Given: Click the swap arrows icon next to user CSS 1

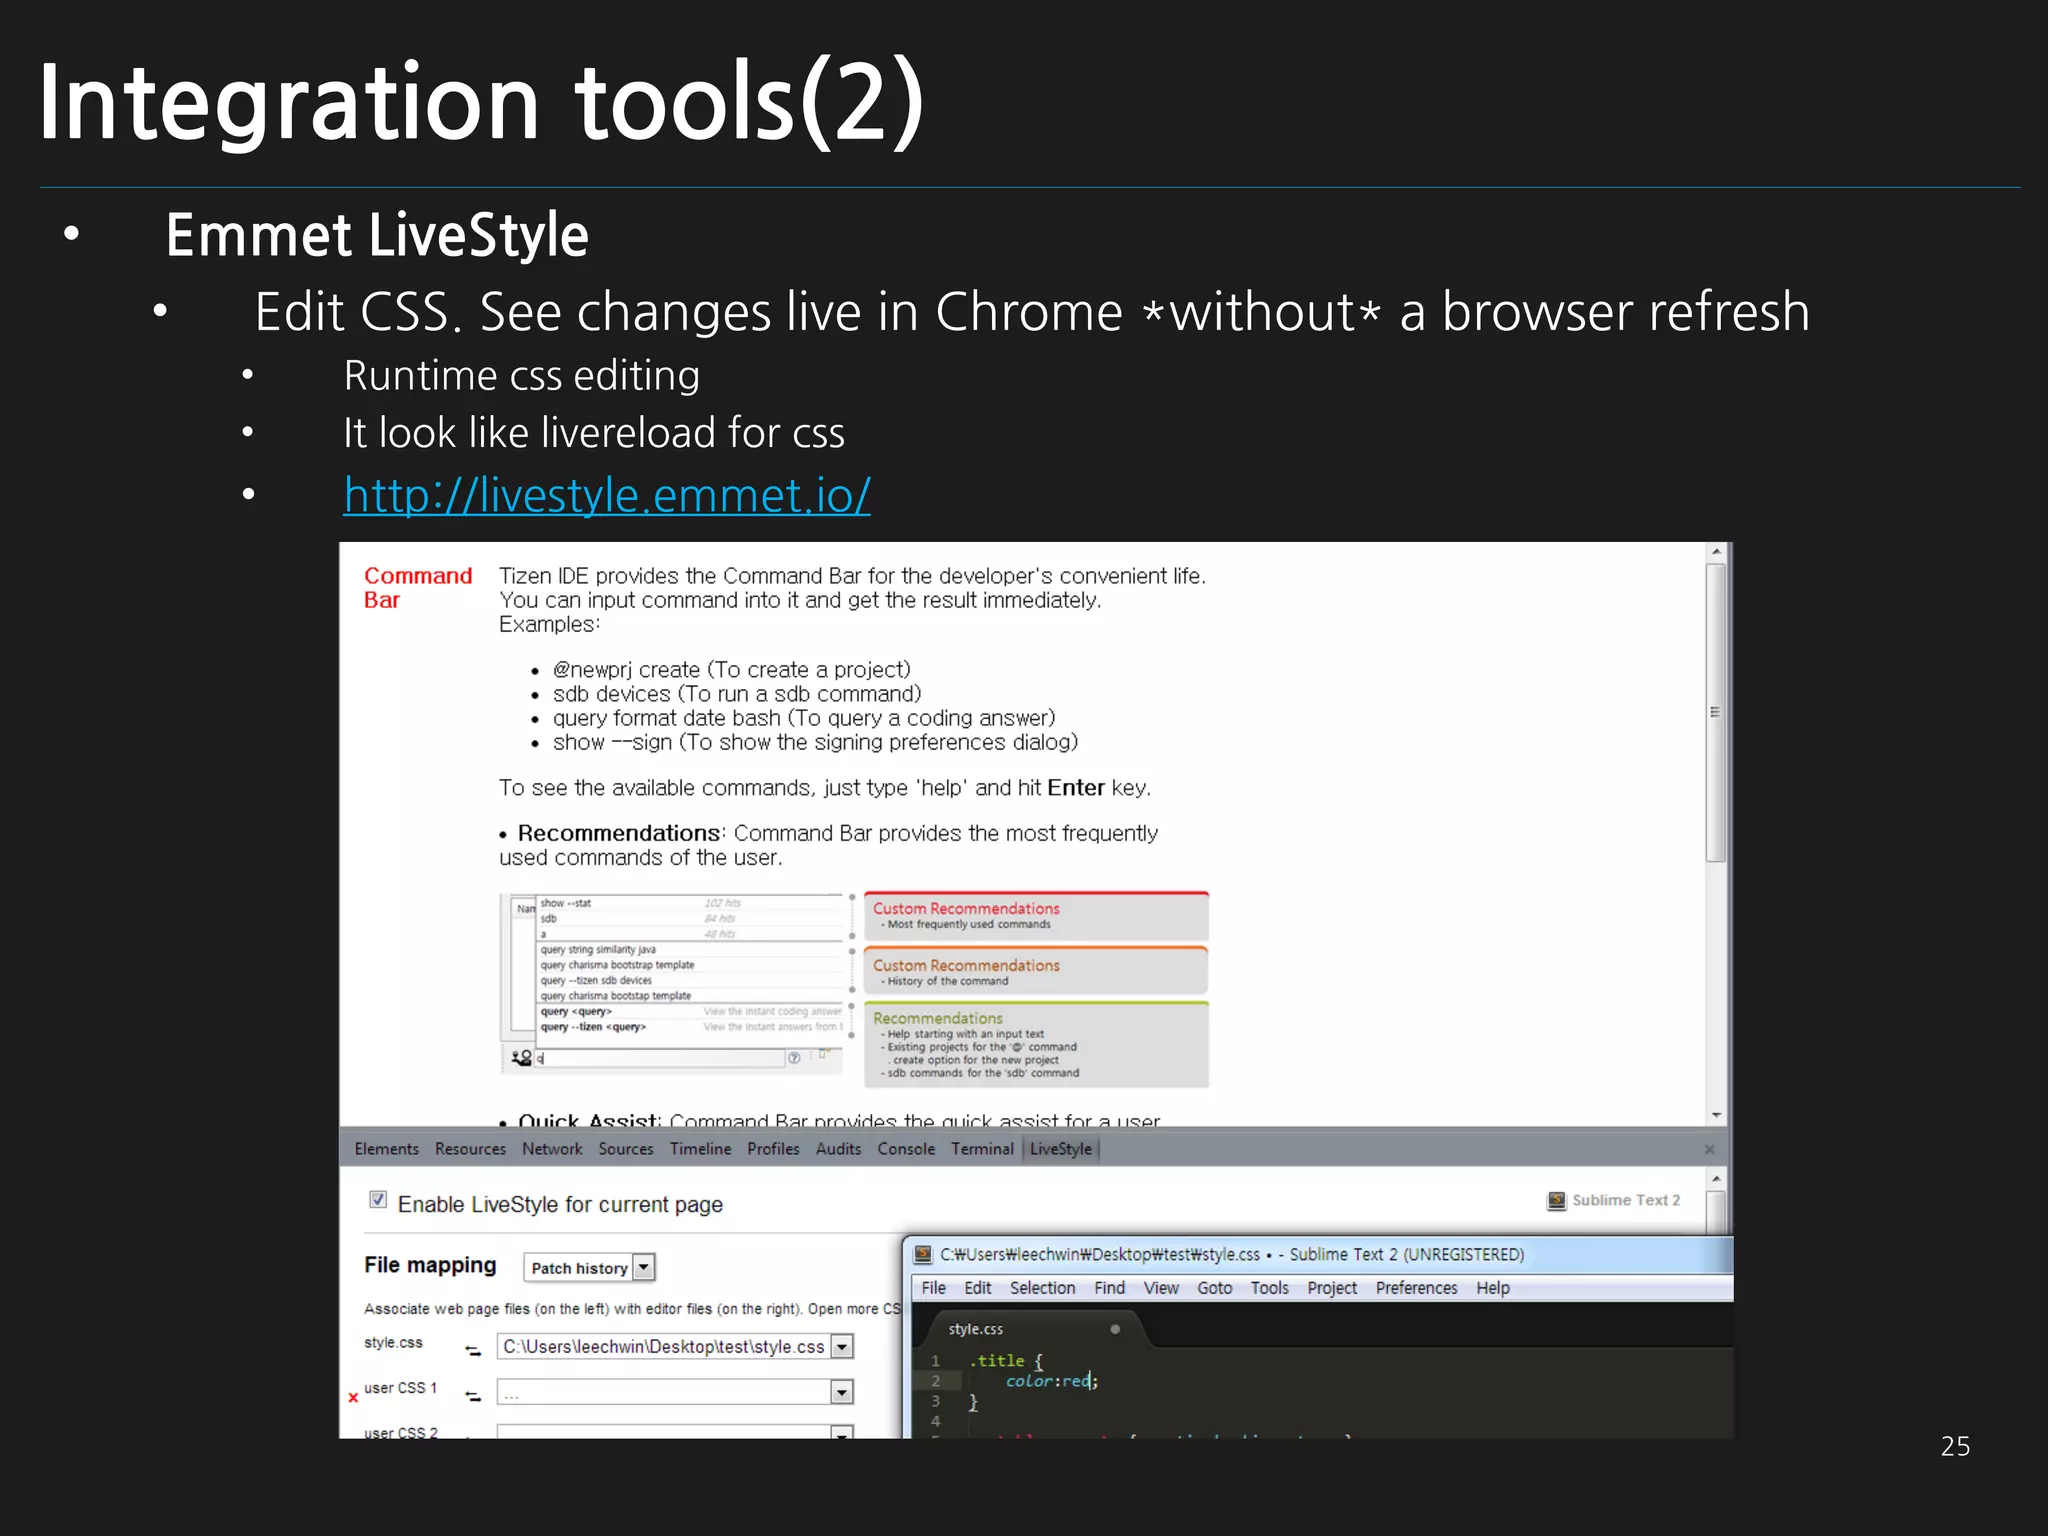Looking at the screenshot, I should 473,1396.
